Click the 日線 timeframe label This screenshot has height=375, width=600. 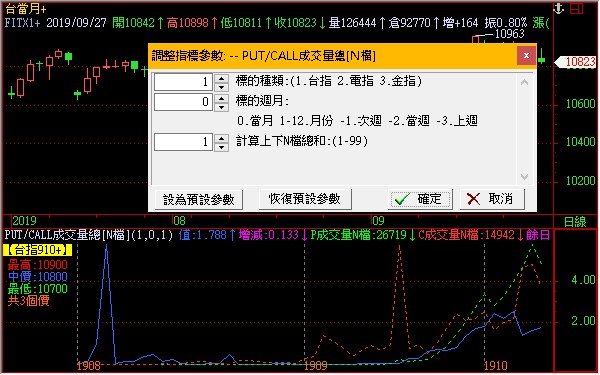[x=574, y=222]
